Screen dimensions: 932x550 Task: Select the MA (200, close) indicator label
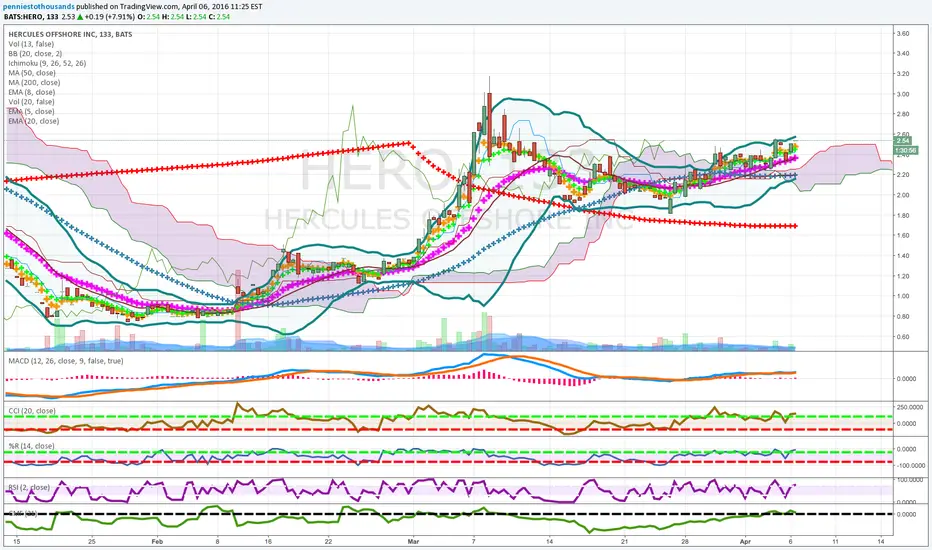[34, 82]
